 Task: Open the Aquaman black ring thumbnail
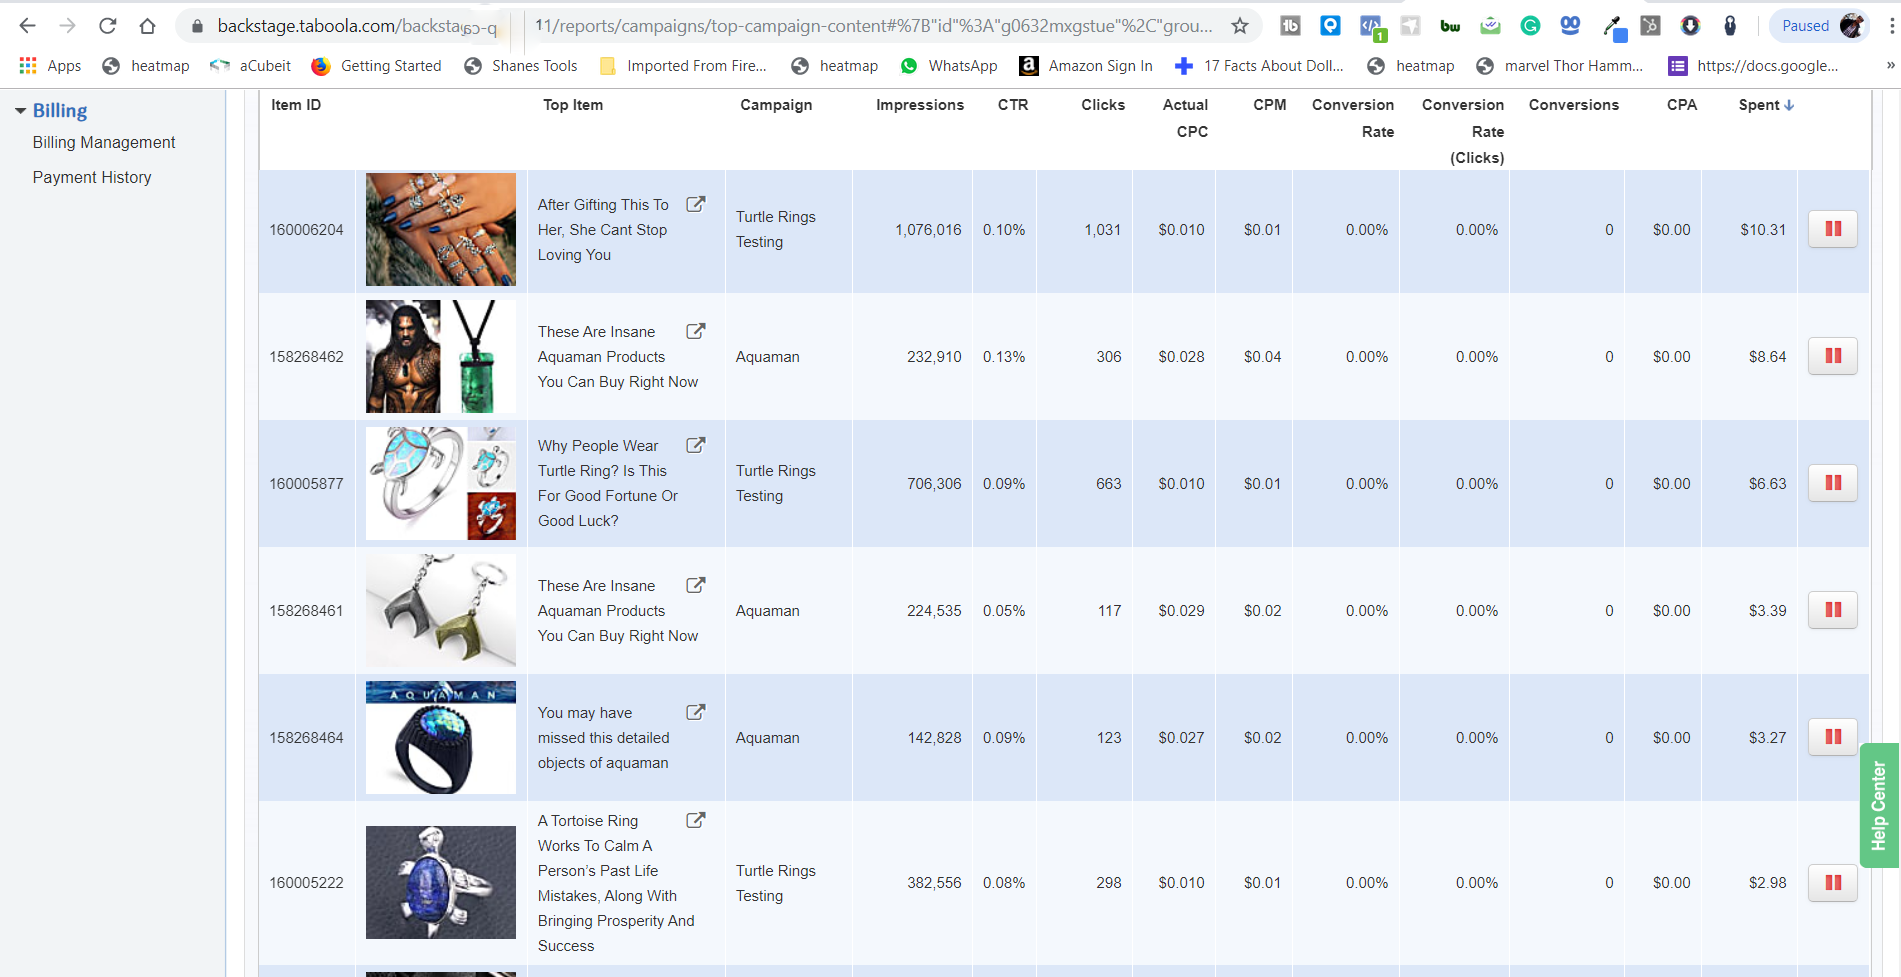point(441,737)
